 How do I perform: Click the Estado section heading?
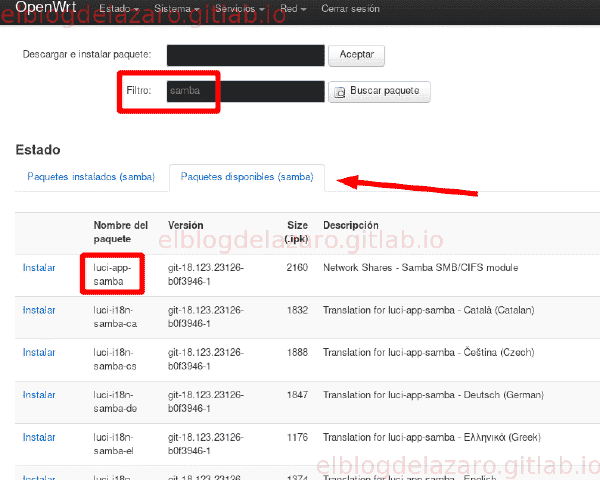tap(38, 150)
